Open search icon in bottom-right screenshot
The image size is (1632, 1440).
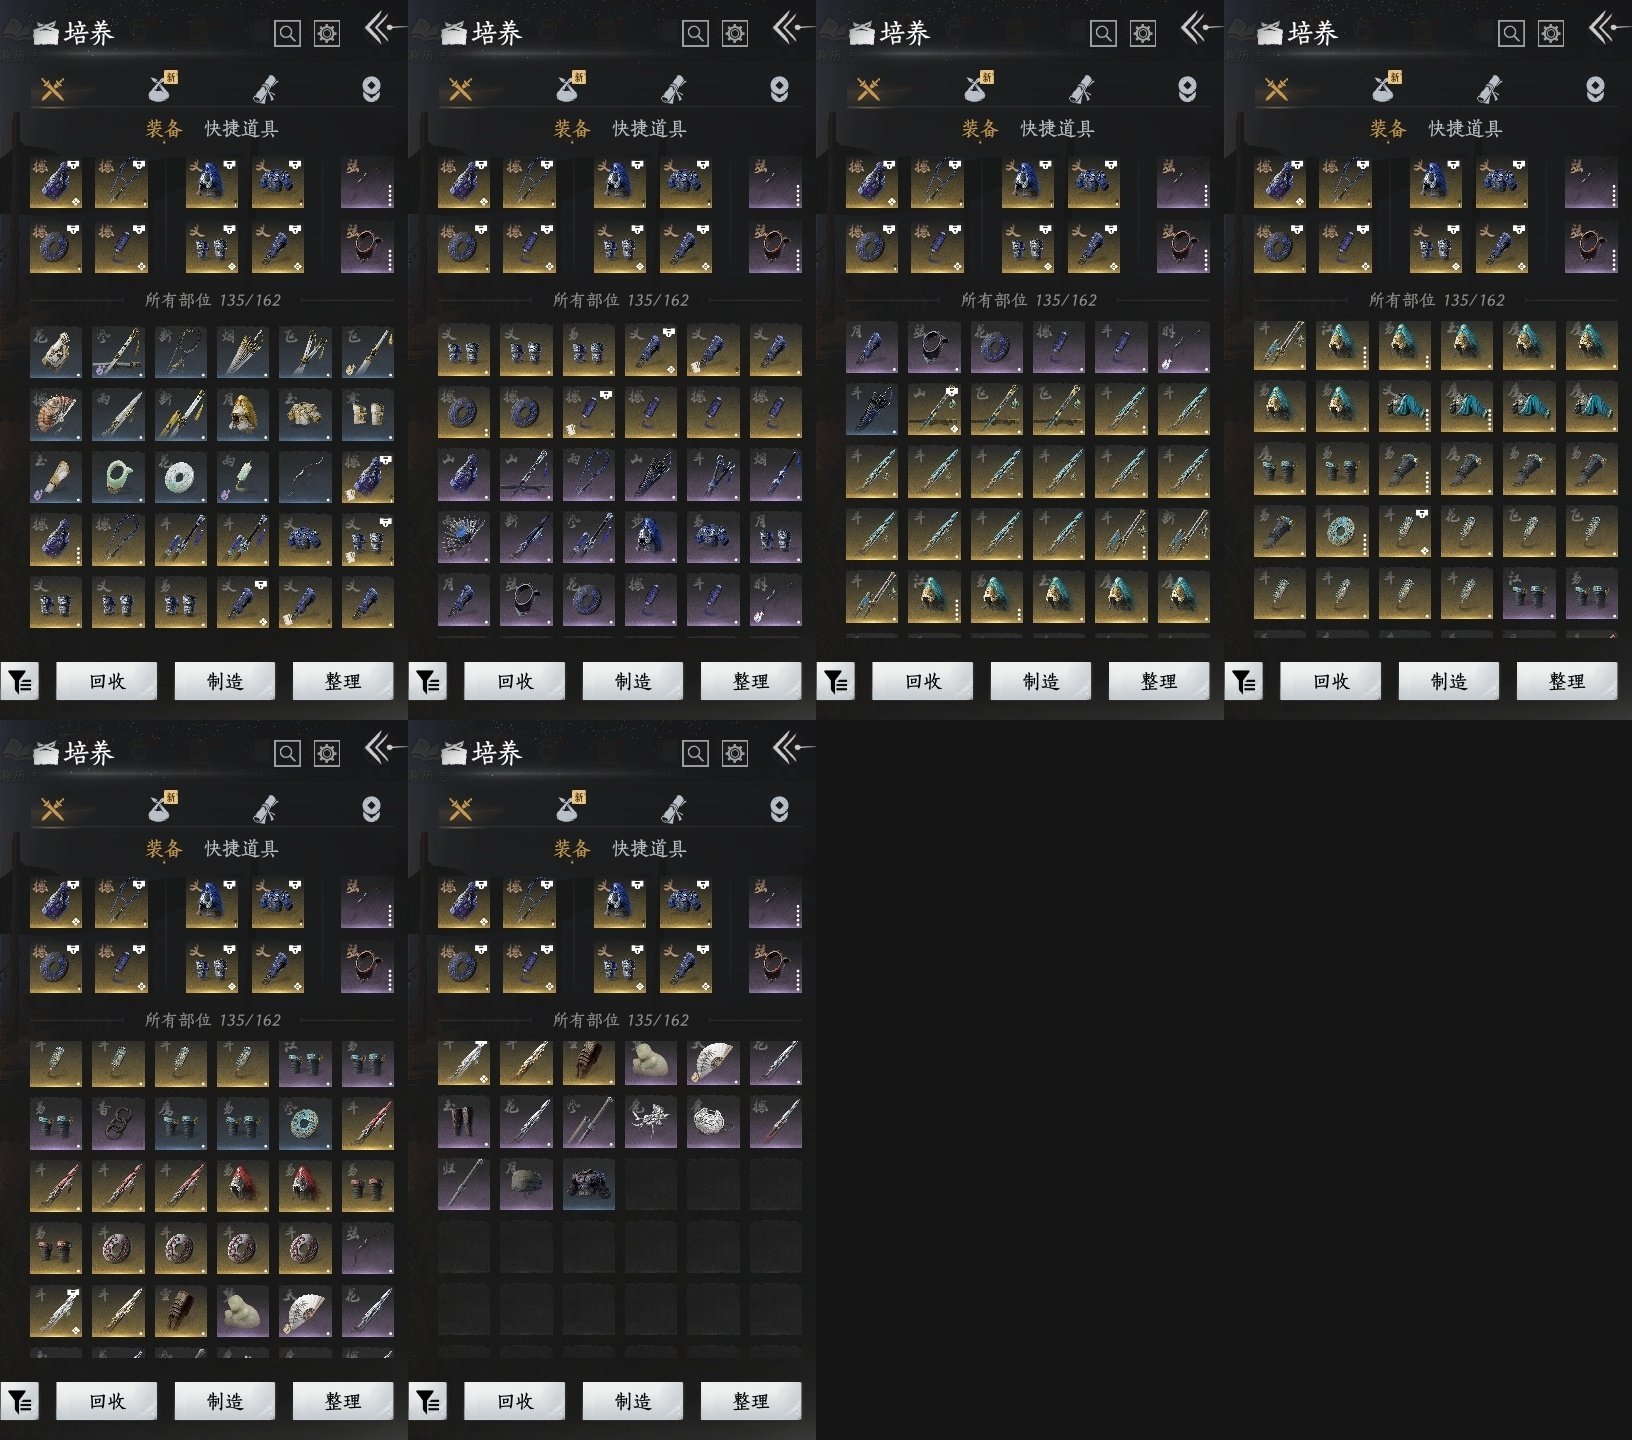695,754
